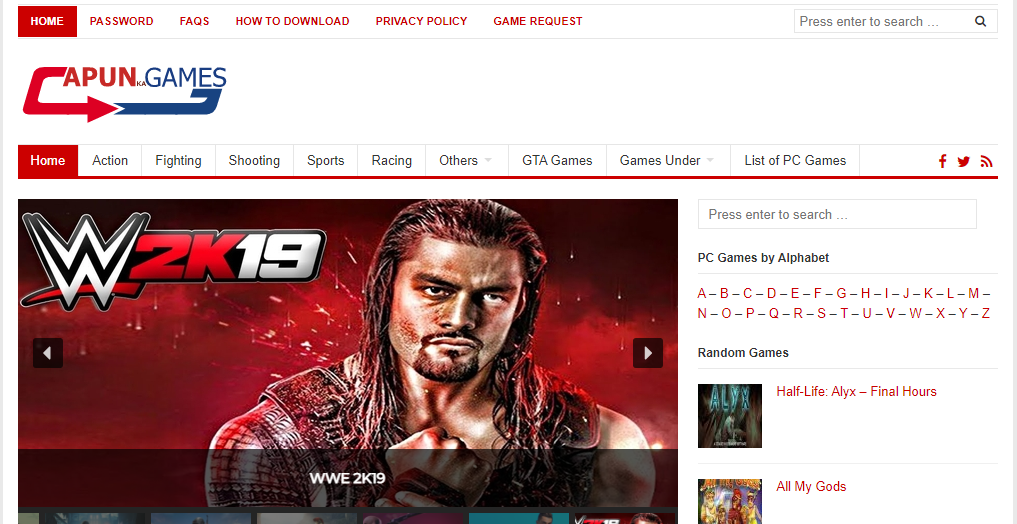Click the magnifier search icon in top bar

click(980, 21)
